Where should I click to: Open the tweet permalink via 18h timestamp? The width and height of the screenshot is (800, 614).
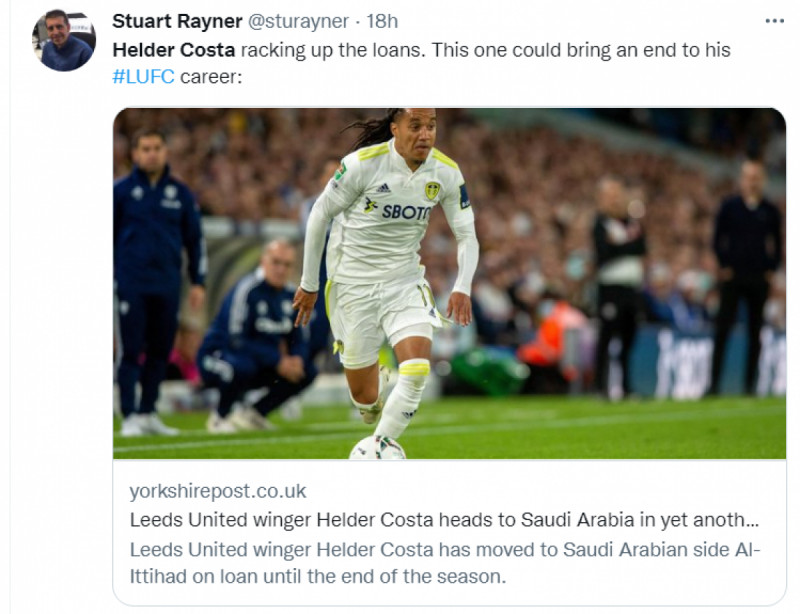point(381,21)
